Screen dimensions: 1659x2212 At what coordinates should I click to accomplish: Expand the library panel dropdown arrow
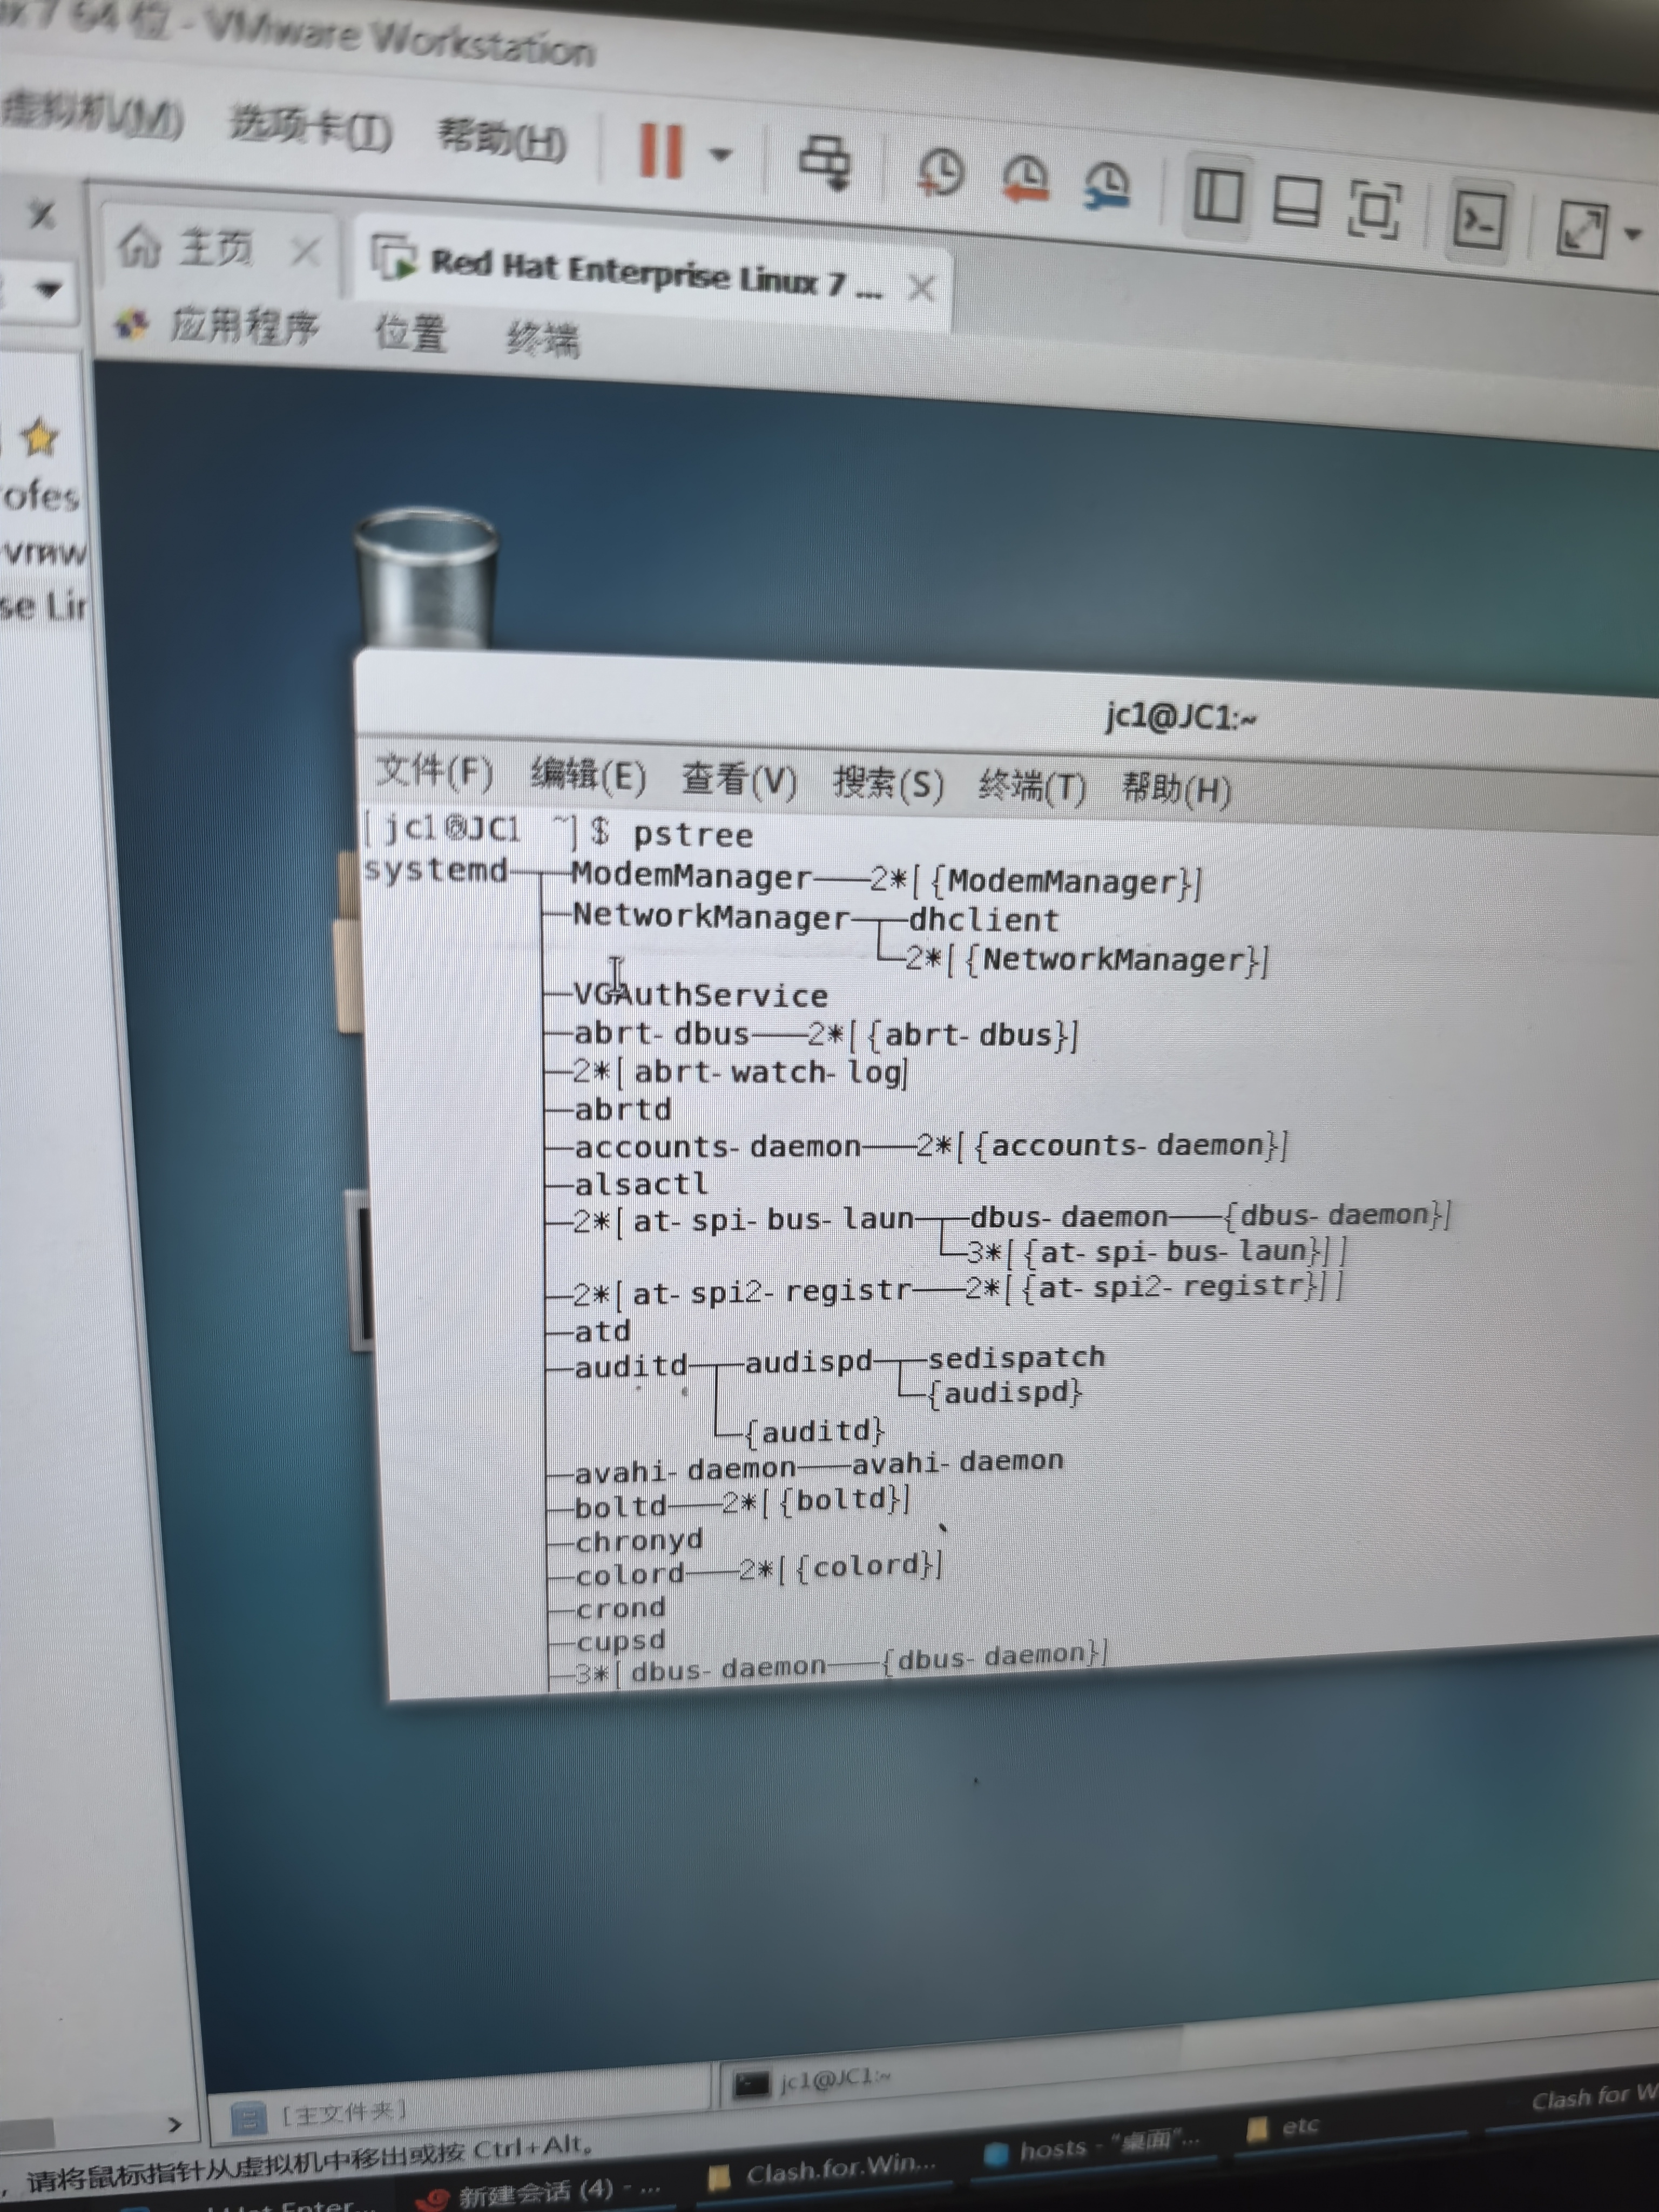pyautogui.click(x=47, y=290)
